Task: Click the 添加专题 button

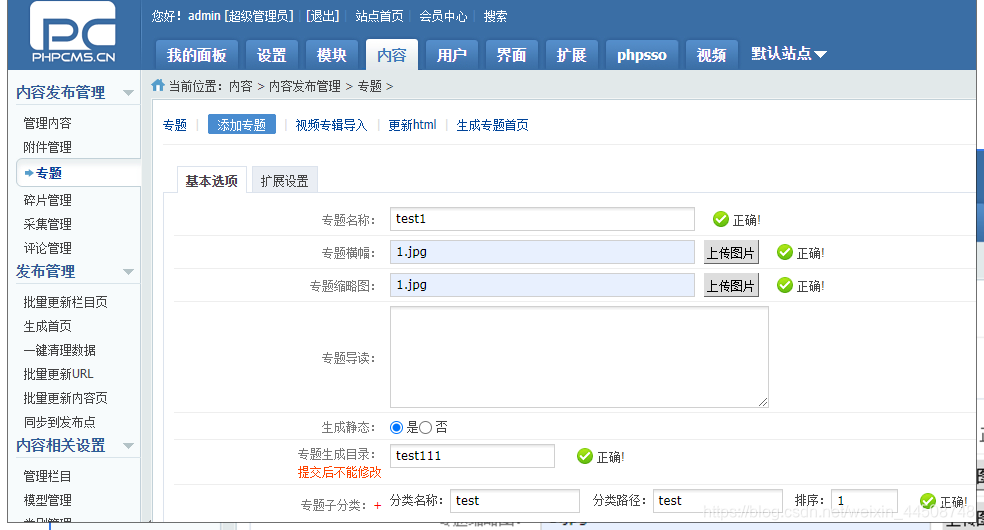Action: [x=242, y=125]
